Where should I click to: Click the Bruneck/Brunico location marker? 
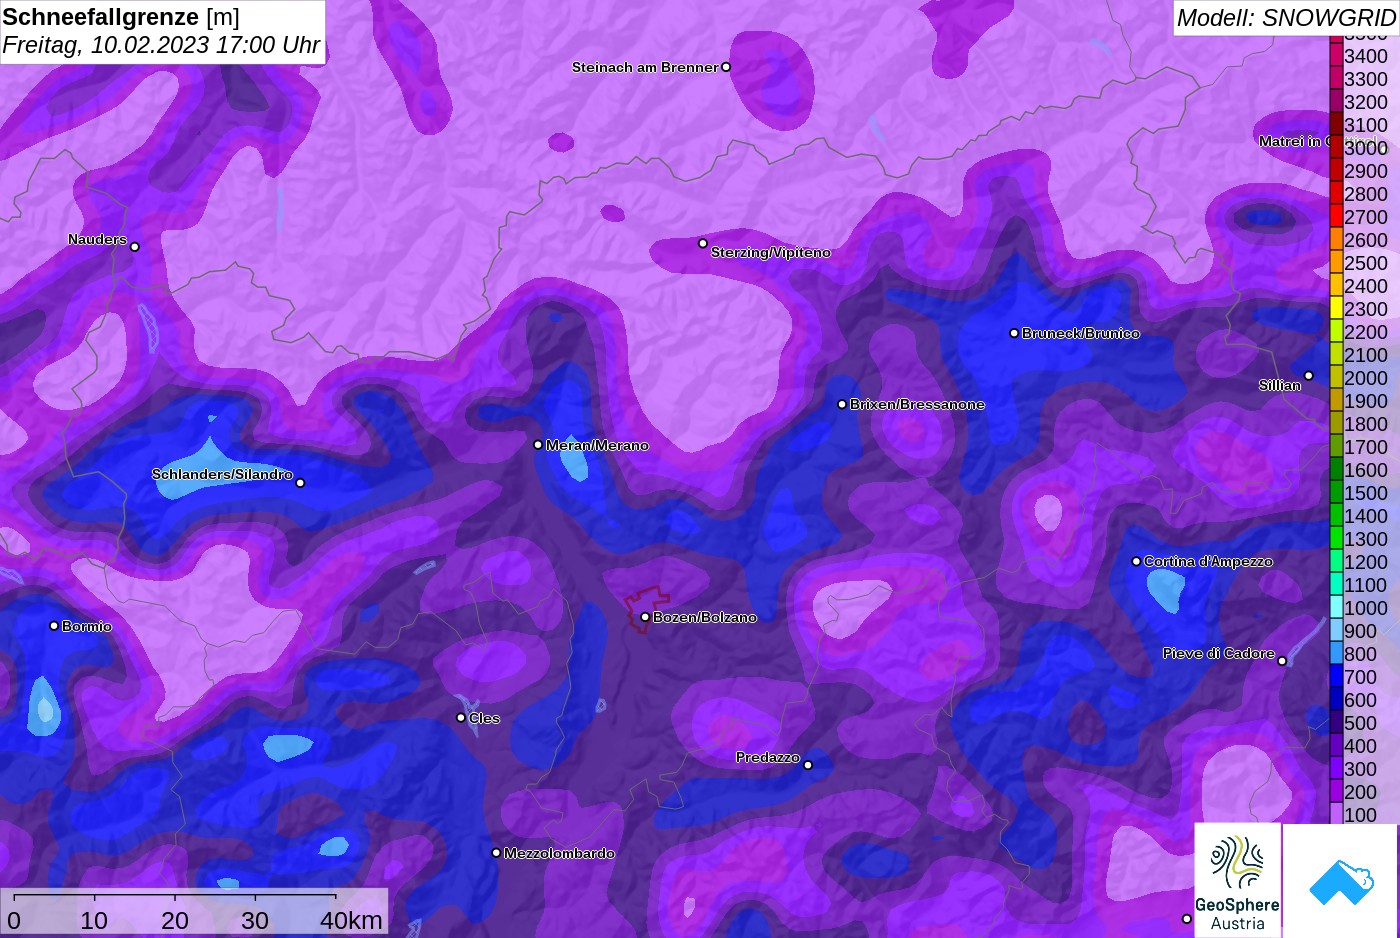click(x=1014, y=333)
